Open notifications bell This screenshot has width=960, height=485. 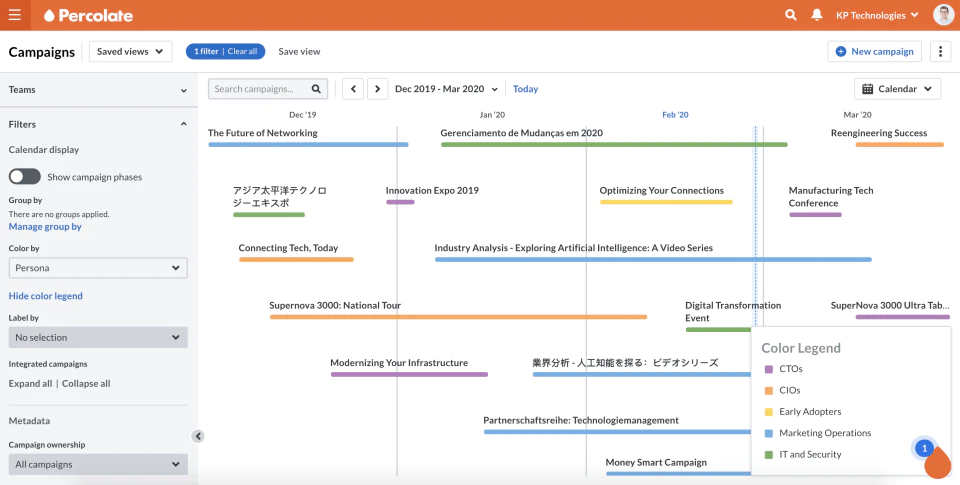[x=816, y=15]
